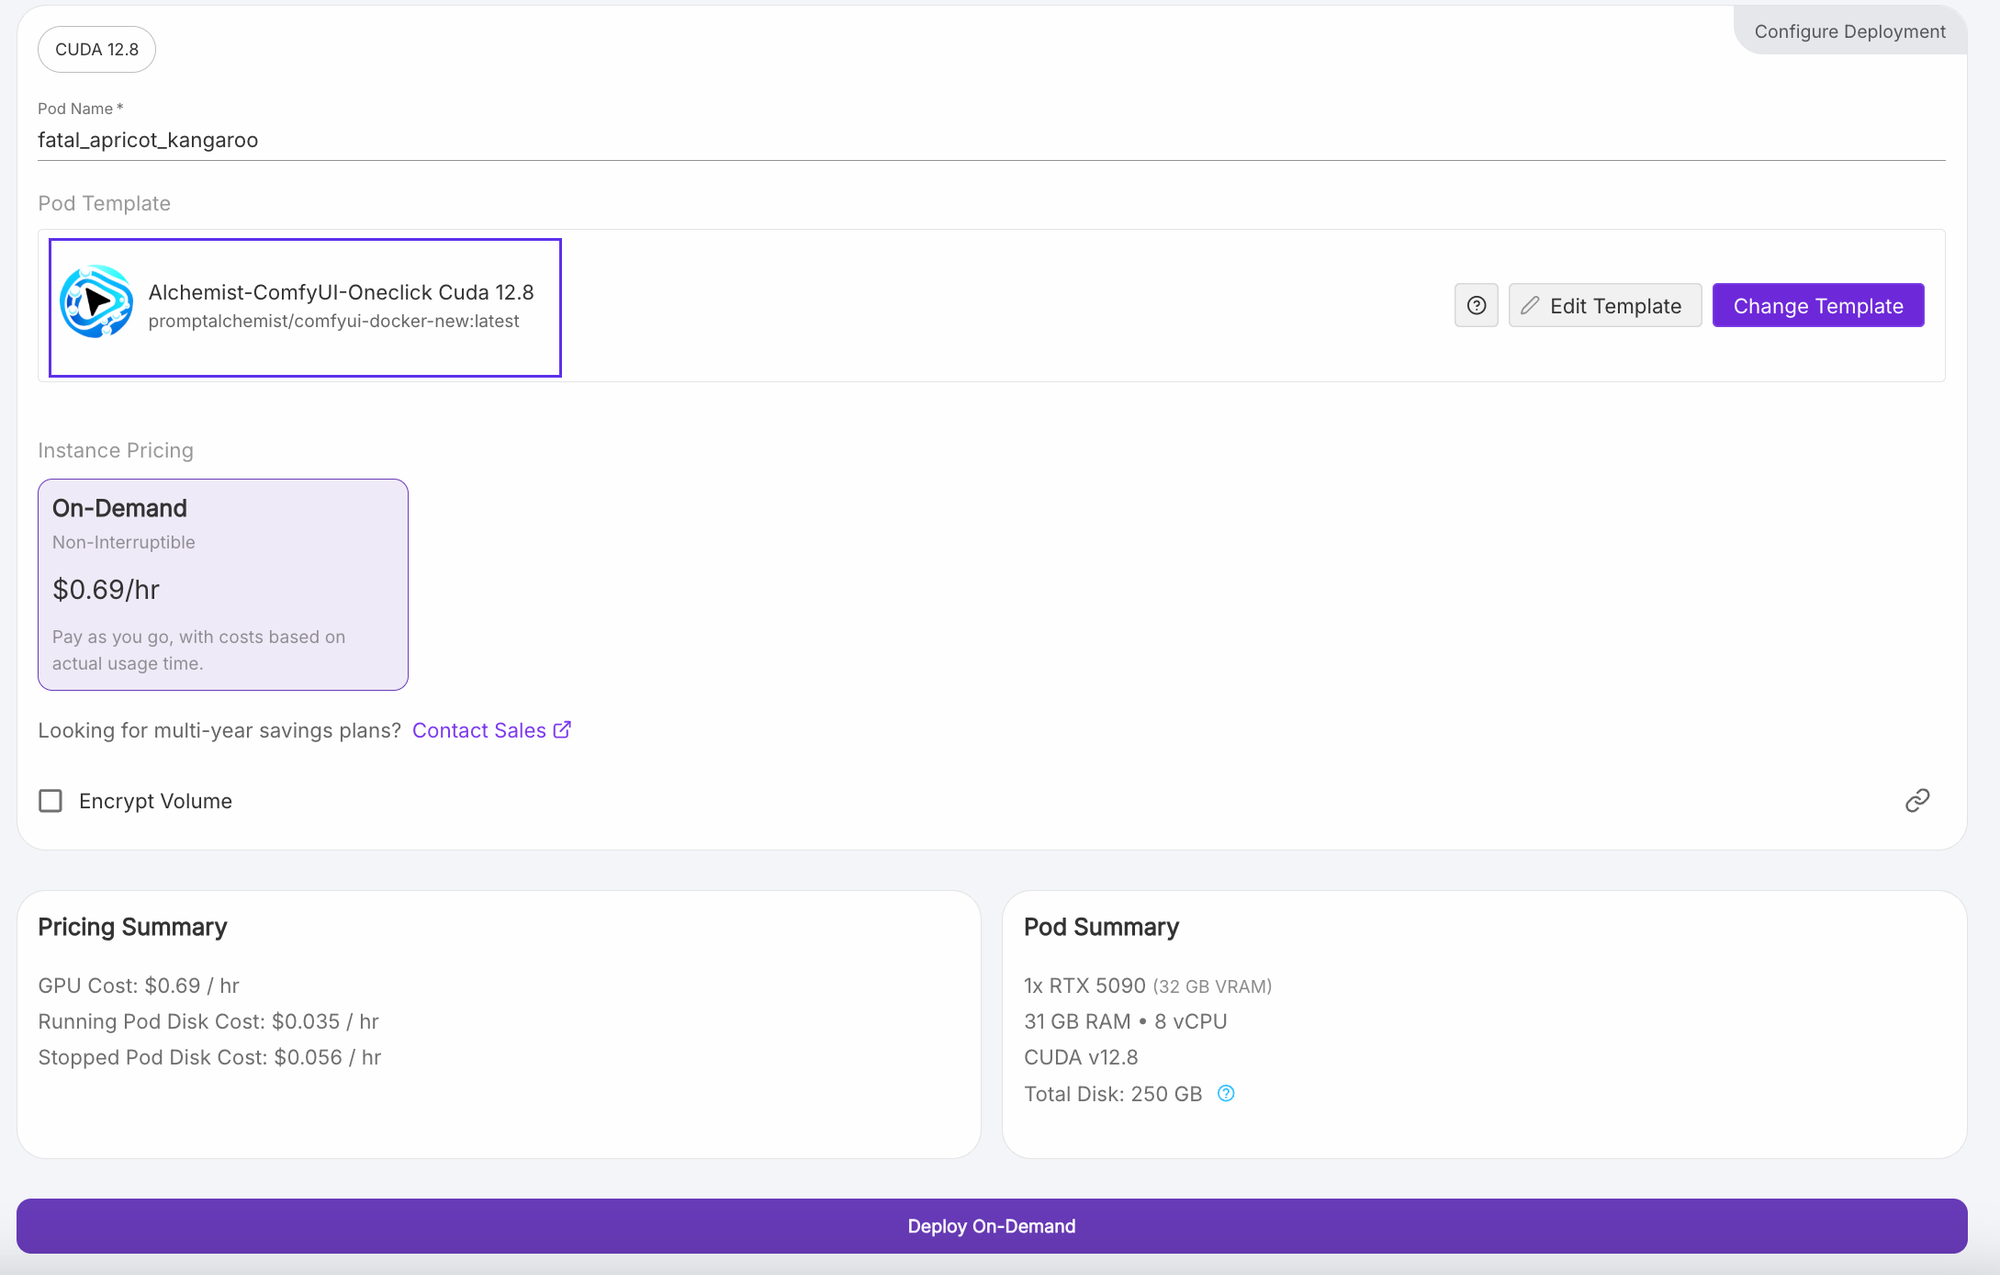
Task: Select the On-Demand pricing card
Action: [223, 584]
